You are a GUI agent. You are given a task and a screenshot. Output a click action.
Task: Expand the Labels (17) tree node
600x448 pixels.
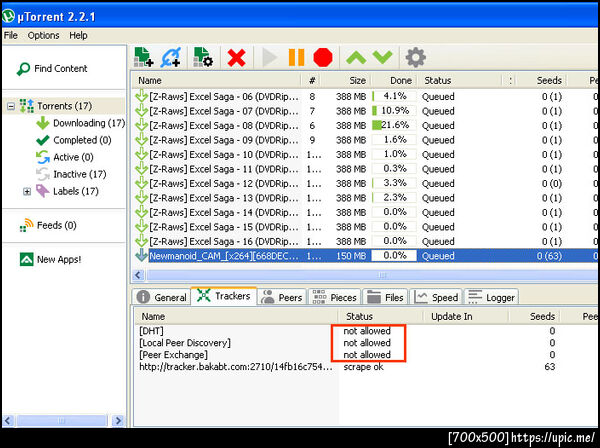[27, 191]
